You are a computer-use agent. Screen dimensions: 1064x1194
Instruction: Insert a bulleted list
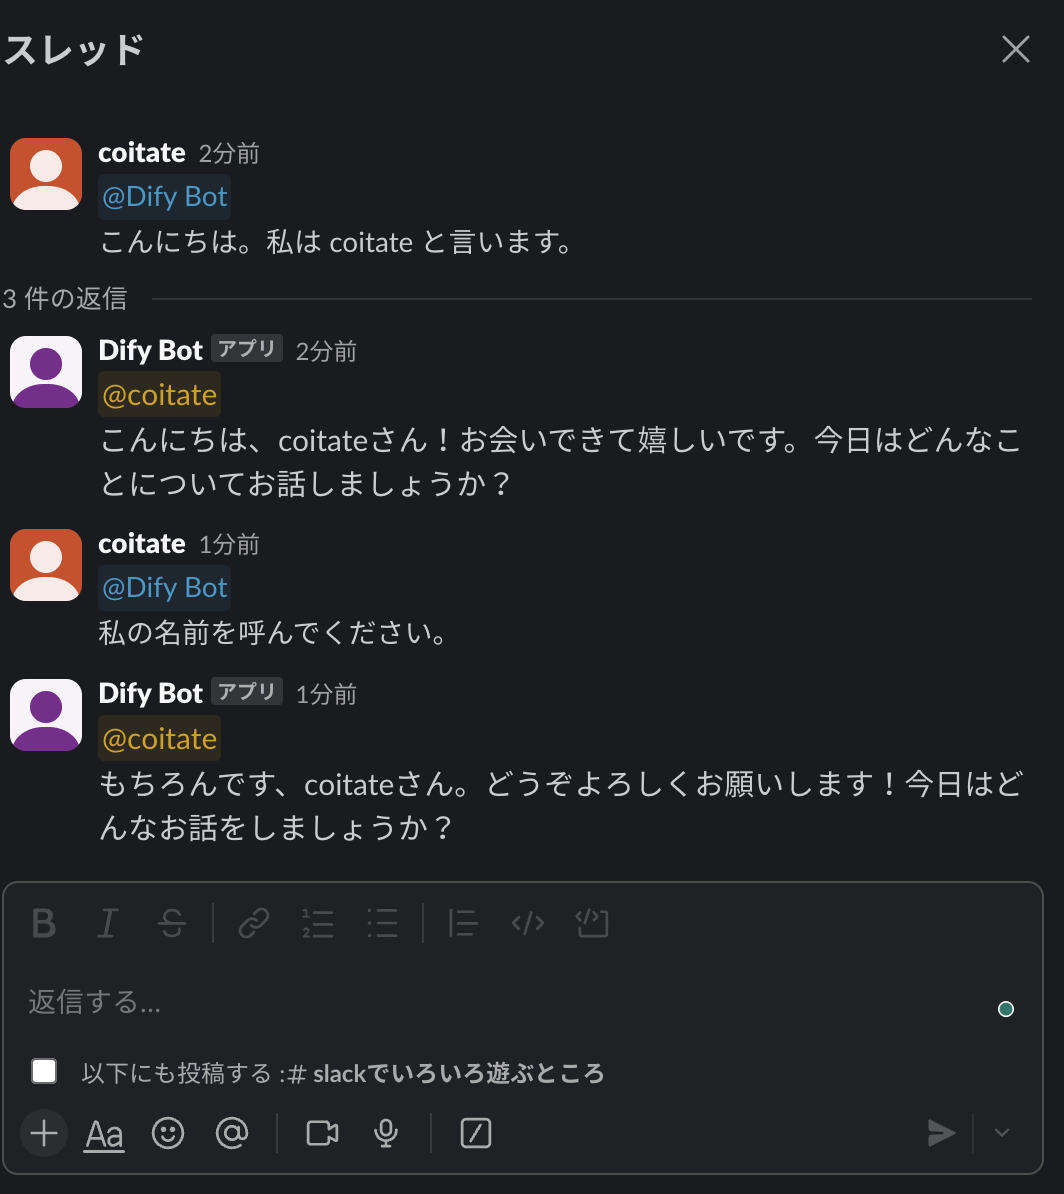click(382, 923)
